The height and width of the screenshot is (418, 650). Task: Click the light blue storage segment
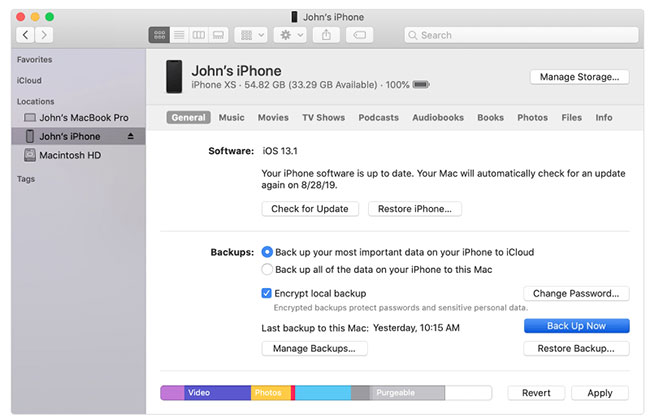coord(323,393)
